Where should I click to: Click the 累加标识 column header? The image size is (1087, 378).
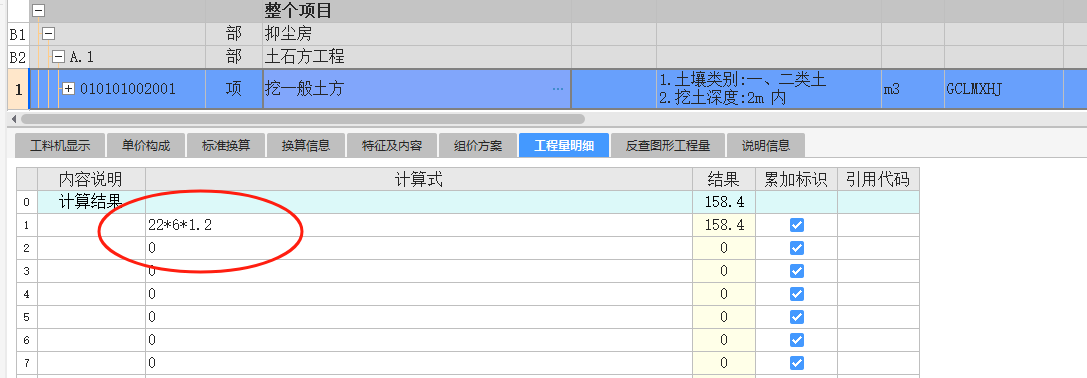click(x=797, y=180)
